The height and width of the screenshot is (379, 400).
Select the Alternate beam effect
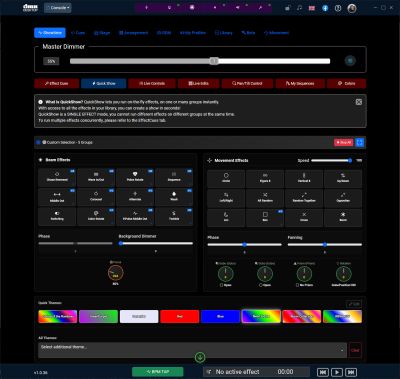pyautogui.click(x=135, y=197)
